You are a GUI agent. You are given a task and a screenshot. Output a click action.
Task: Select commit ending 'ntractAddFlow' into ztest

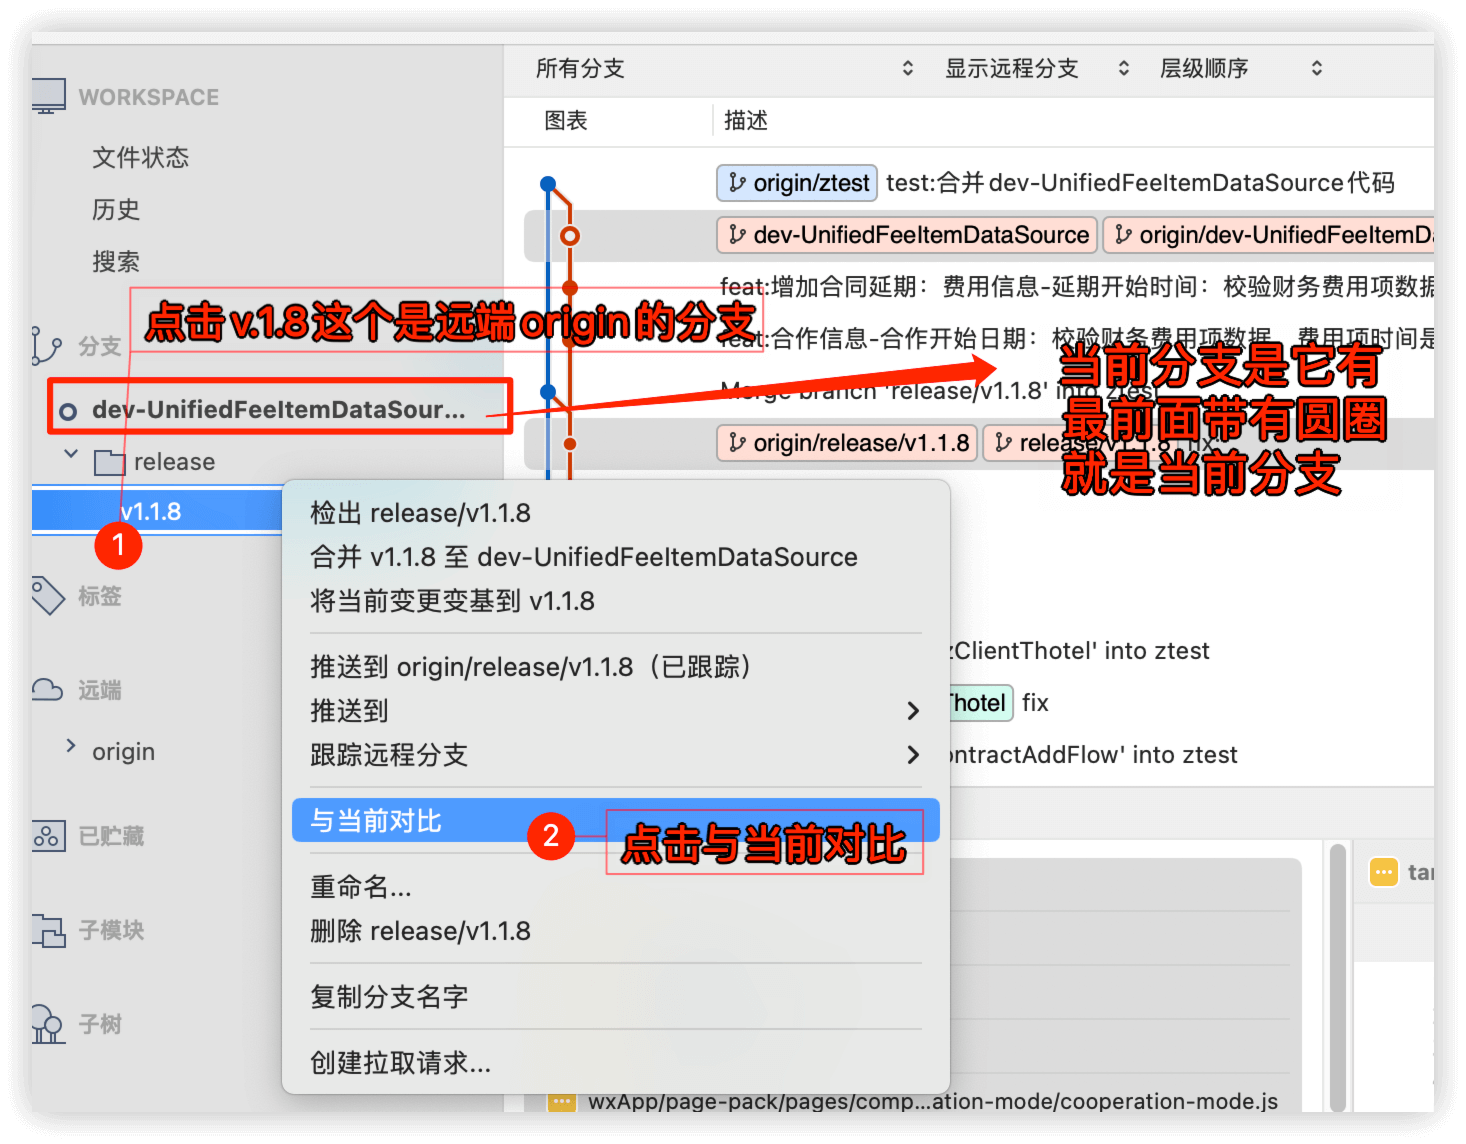(1094, 755)
